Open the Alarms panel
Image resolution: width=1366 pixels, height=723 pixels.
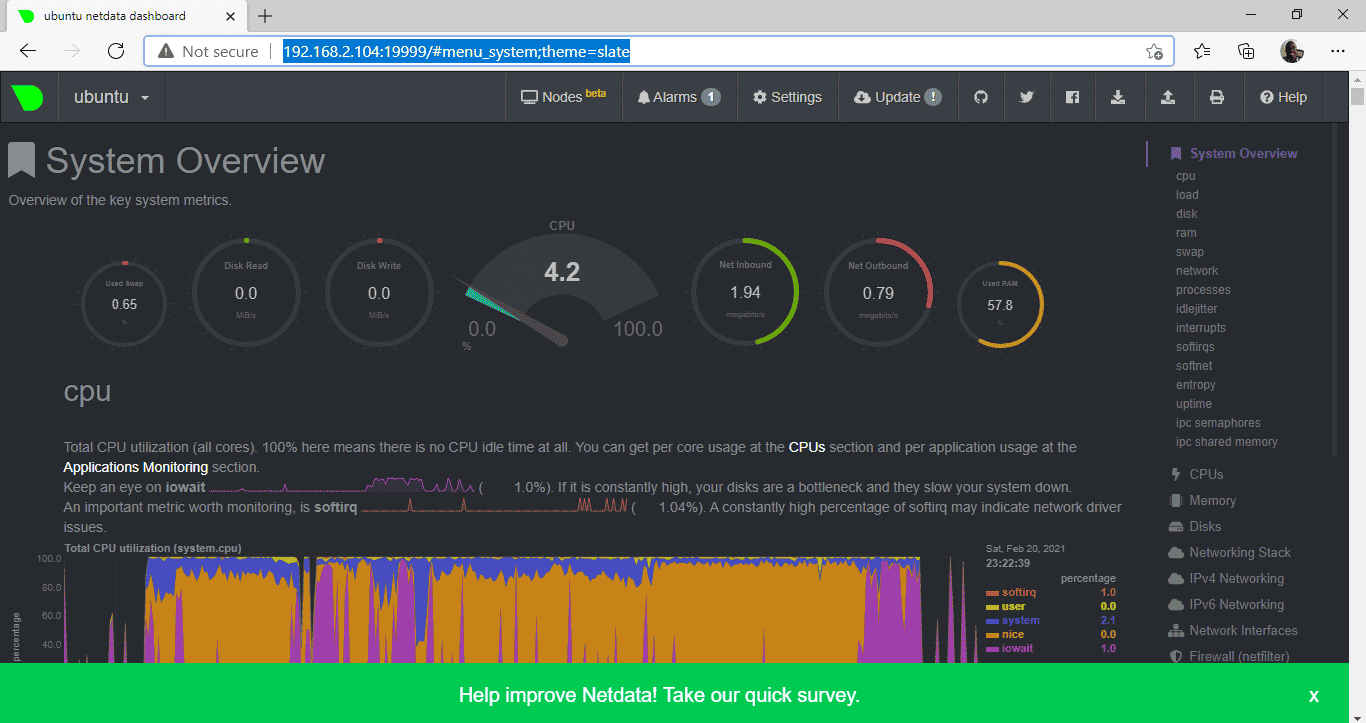pyautogui.click(x=679, y=97)
